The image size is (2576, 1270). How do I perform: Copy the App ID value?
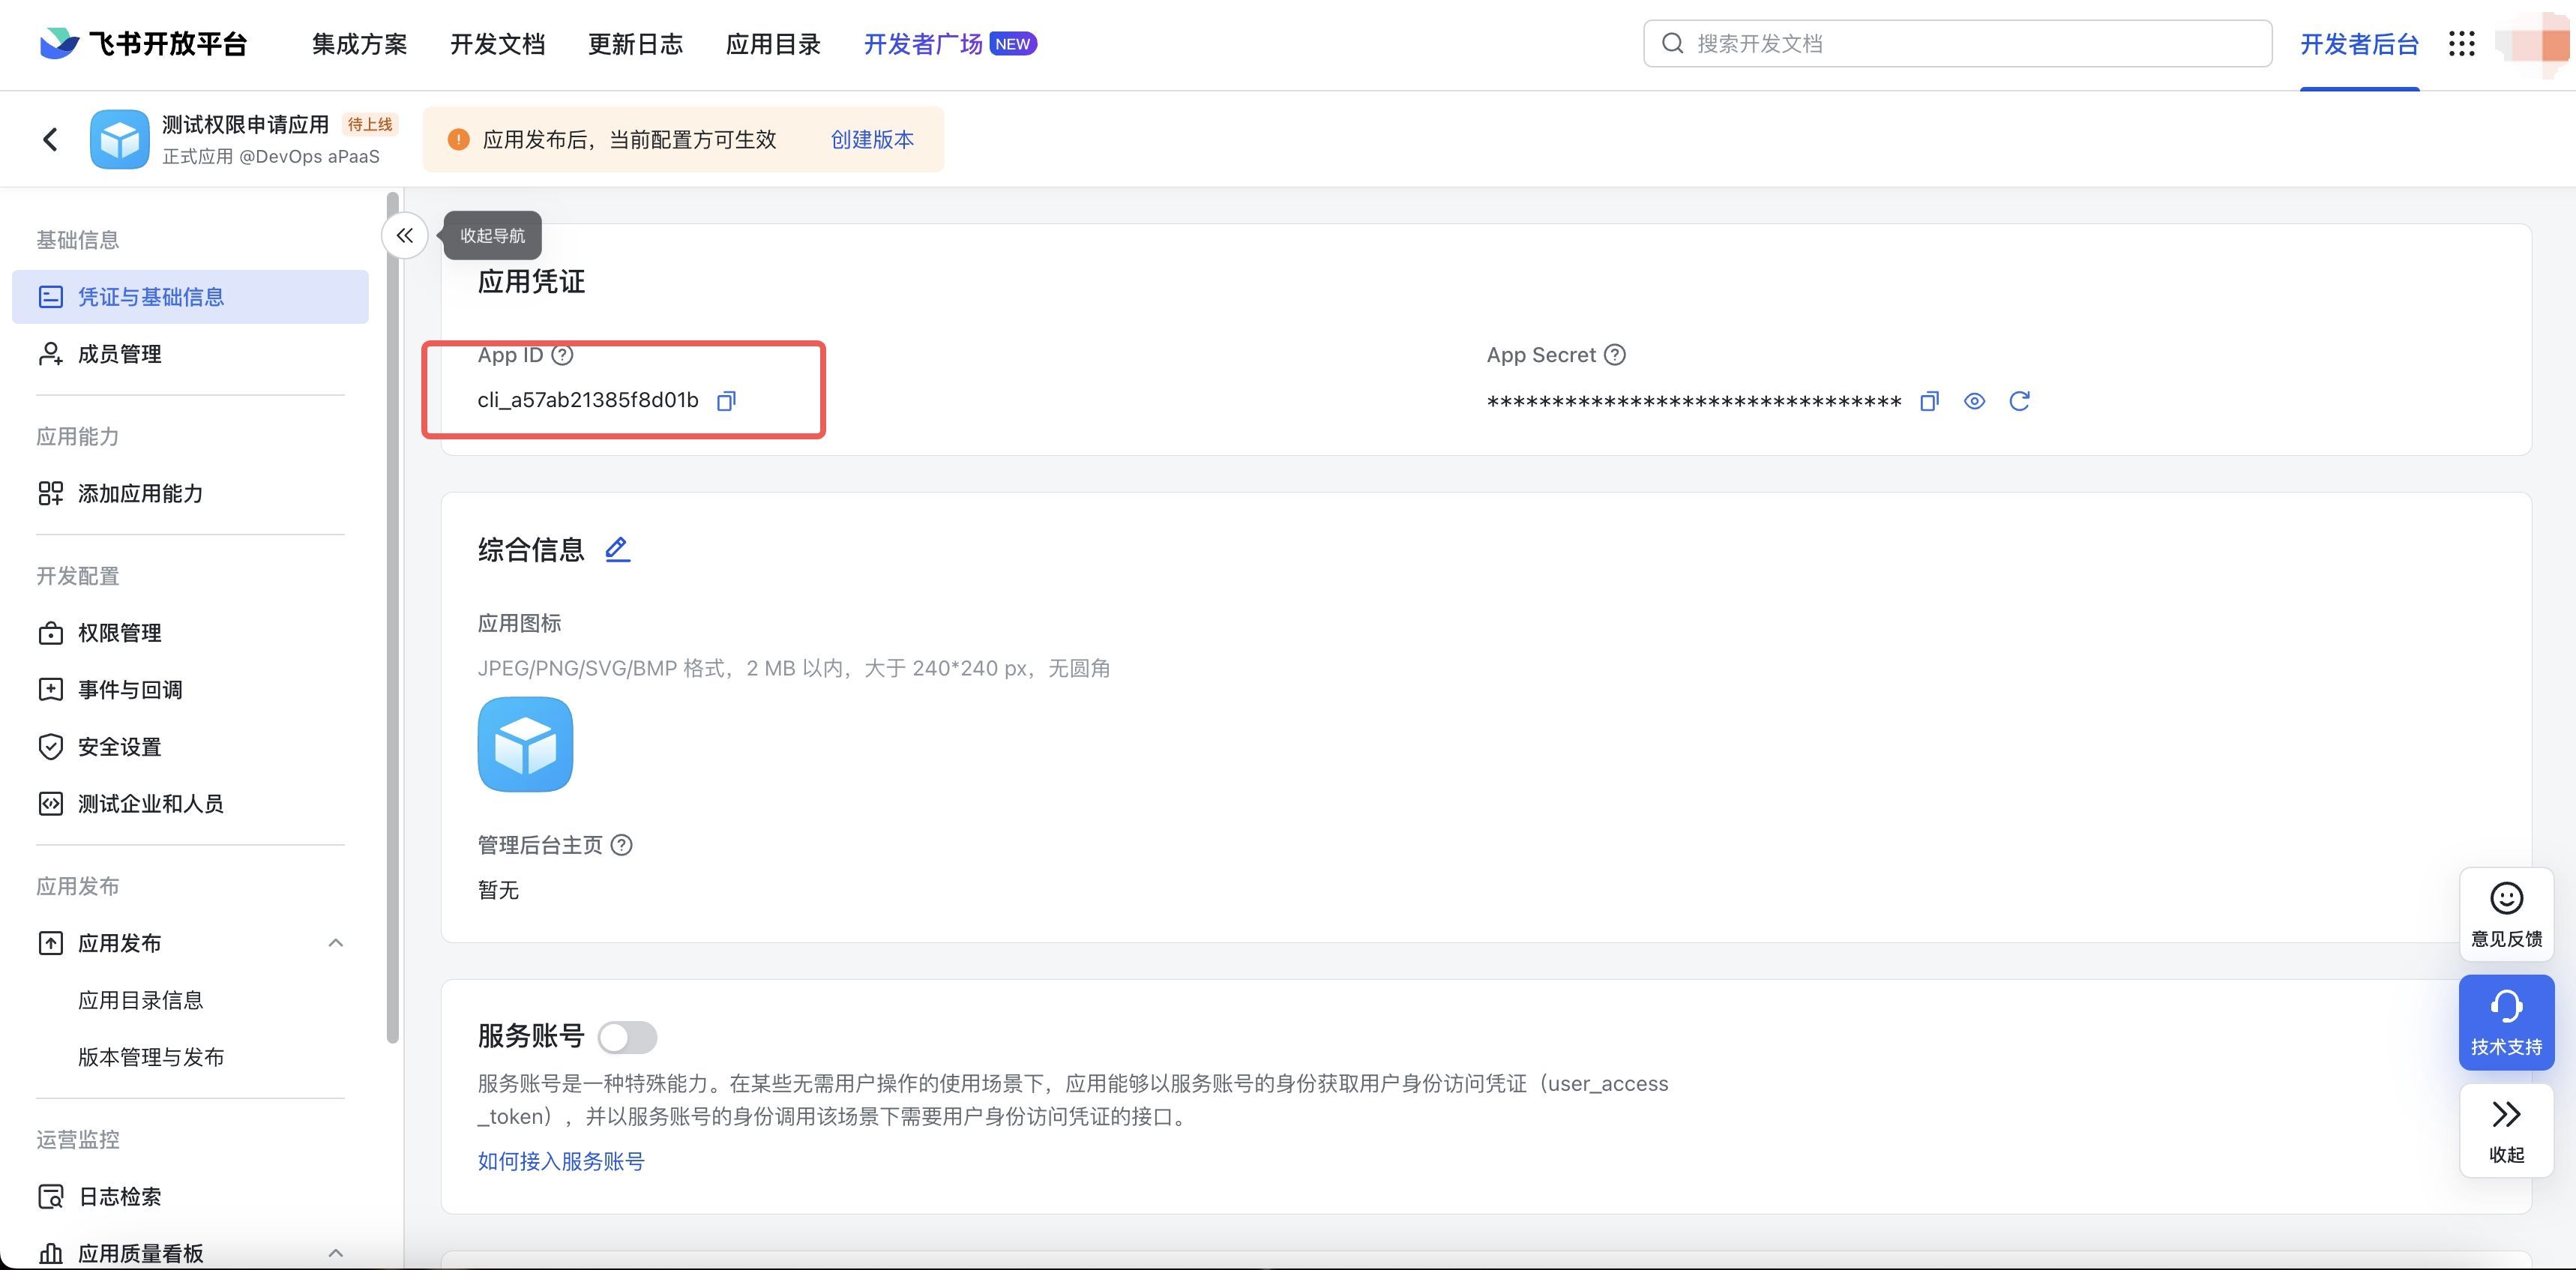(x=727, y=401)
